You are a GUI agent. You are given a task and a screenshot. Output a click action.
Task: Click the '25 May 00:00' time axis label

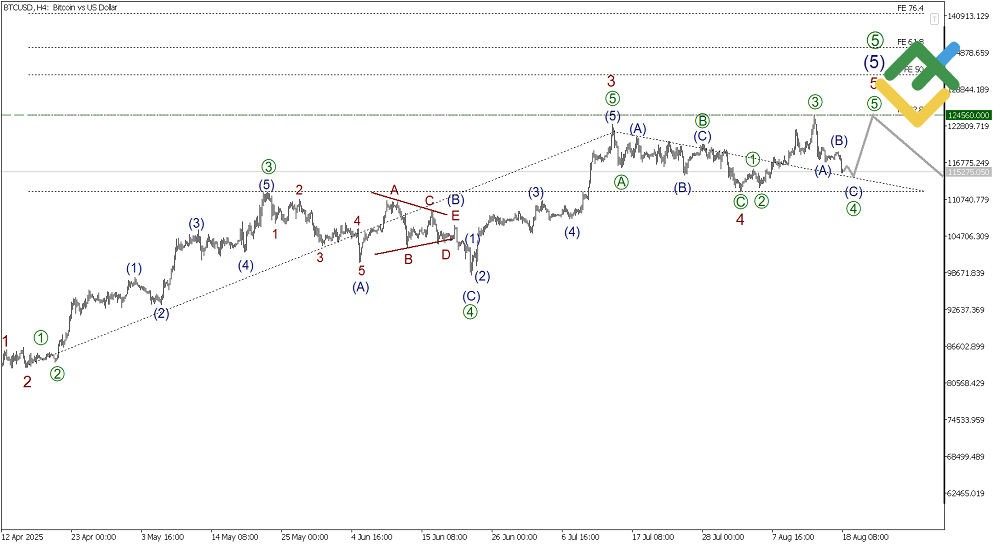[305, 537]
